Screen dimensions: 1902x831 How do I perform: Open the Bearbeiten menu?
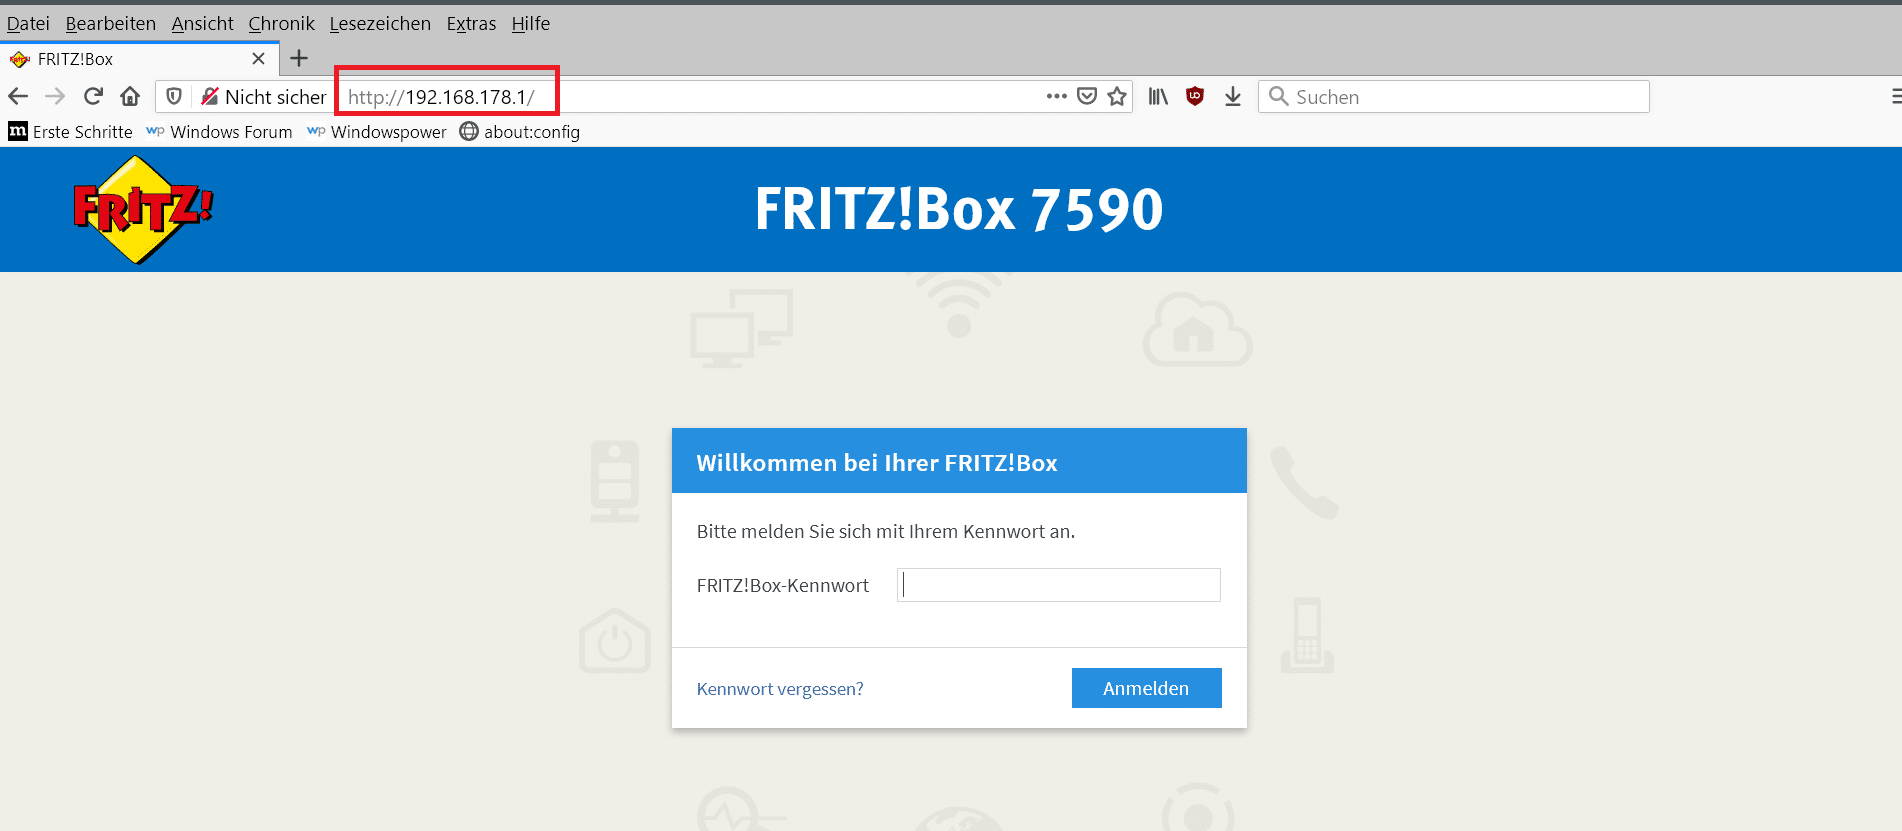pyautogui.click(x=111, y=23)
